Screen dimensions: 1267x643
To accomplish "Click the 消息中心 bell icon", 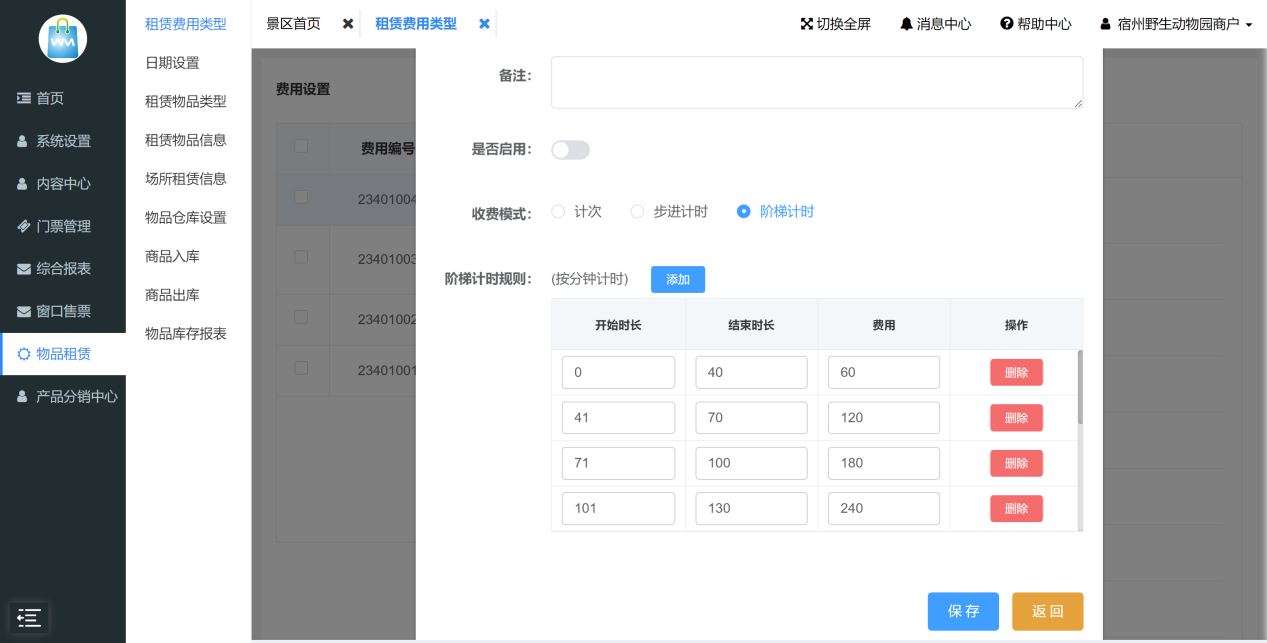I will (x=906, y=24).
